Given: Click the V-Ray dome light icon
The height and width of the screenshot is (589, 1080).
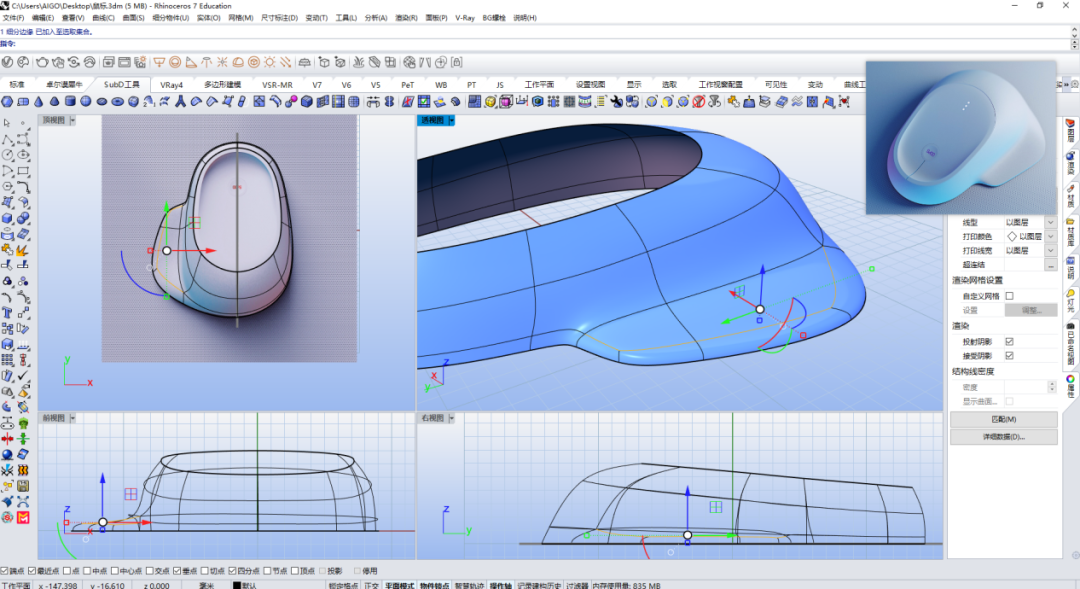Looking at the screenshot, I should click(x=238, y=62).
